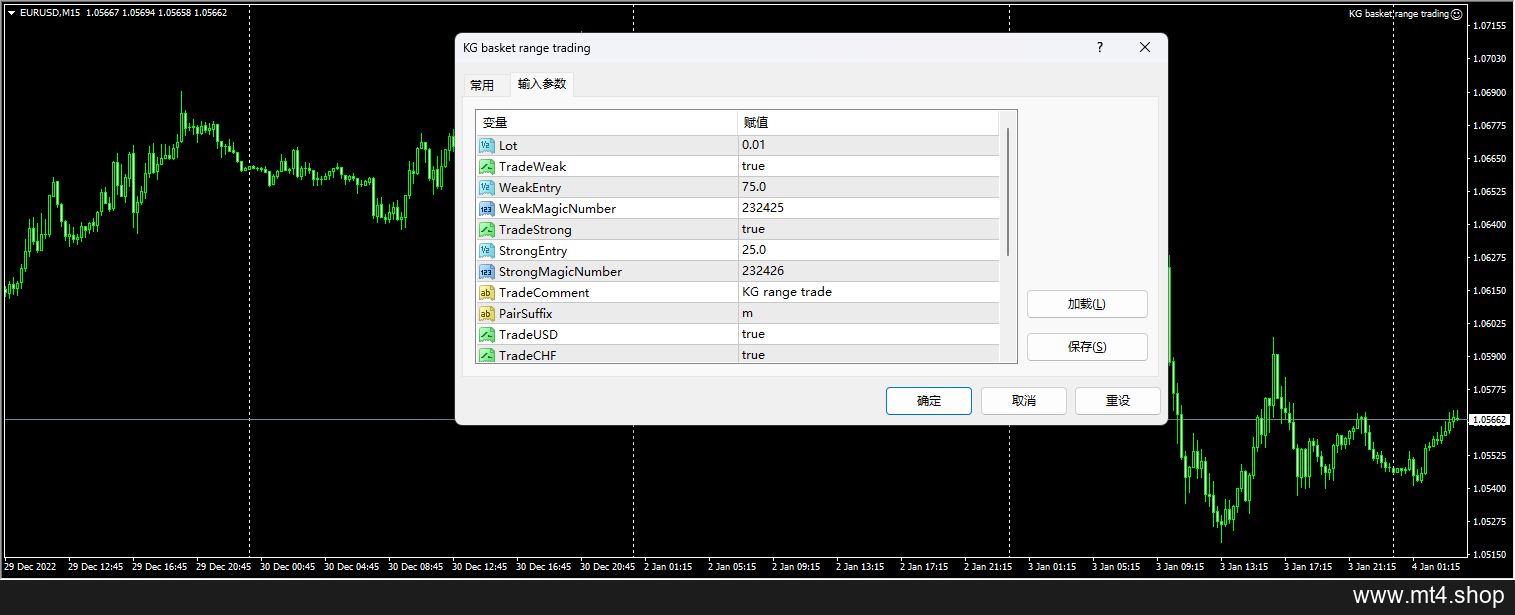Click the PairSuffix string icon
Viewport: 1515px width, 615px height.
(487, 314)
